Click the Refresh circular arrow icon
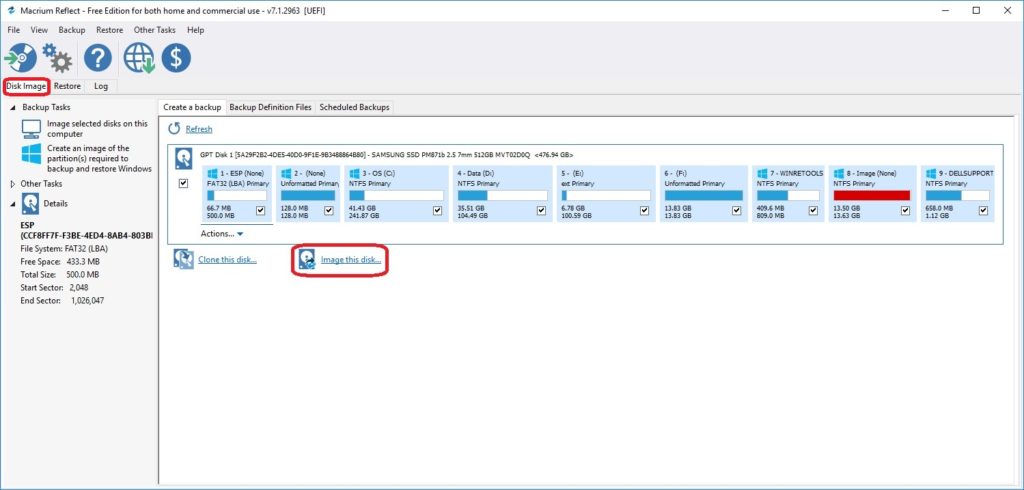This screenshot has width=1024, height=490. tap(174, 129)
